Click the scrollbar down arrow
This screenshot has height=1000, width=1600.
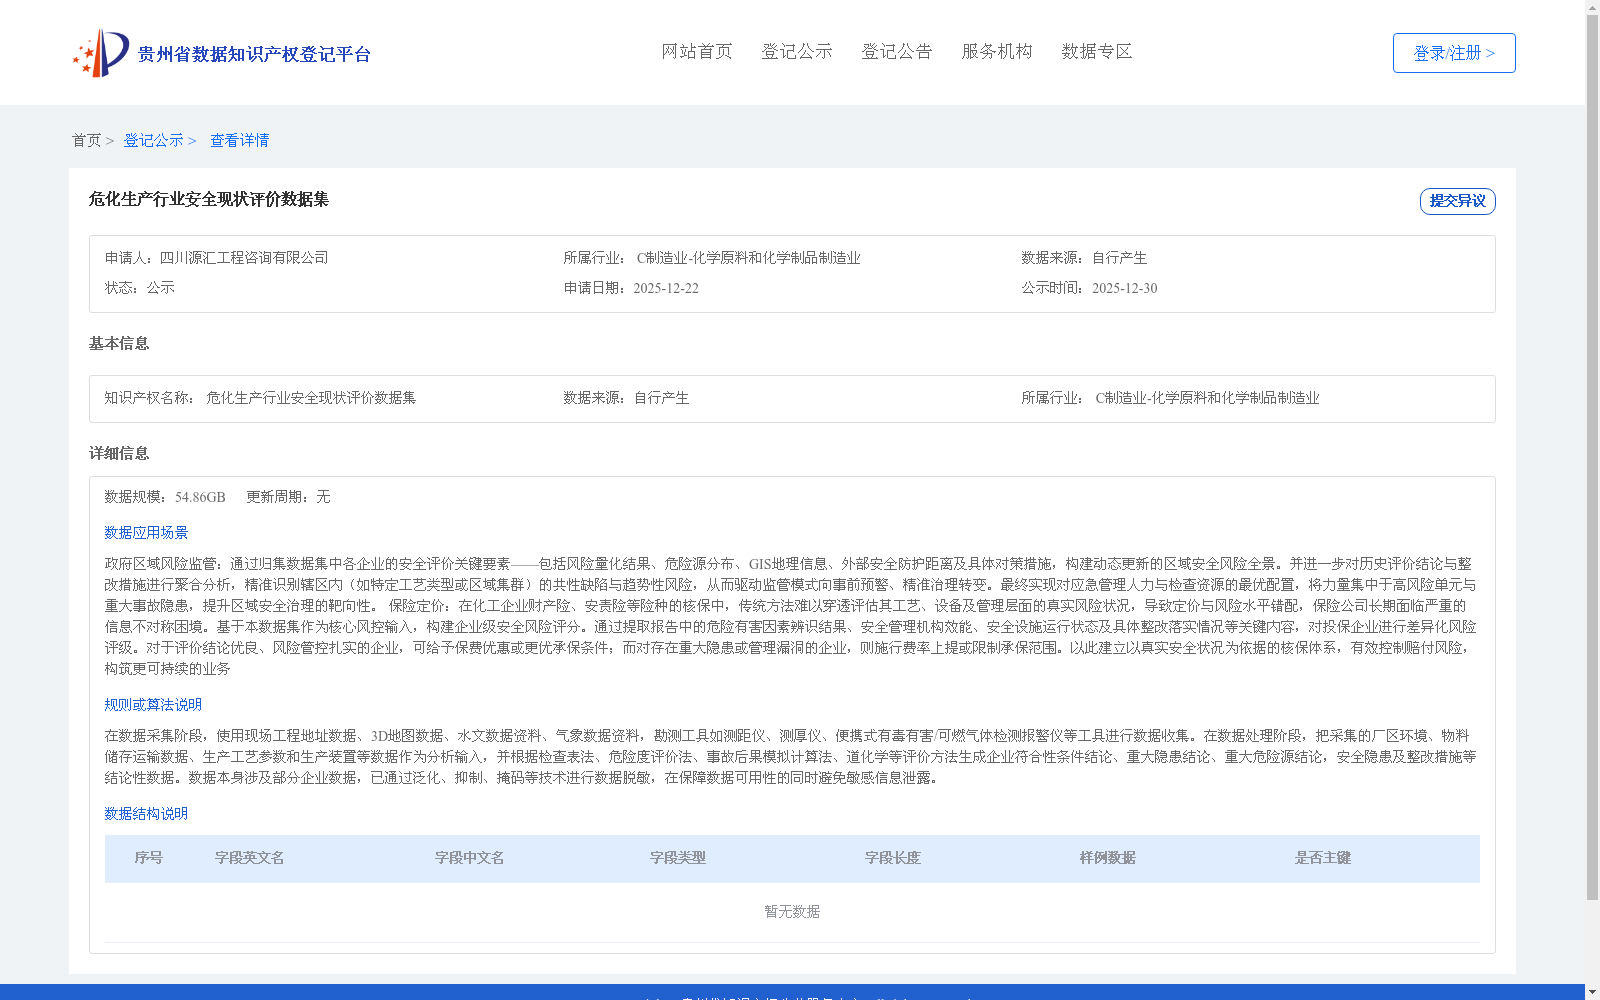click(1592, 992)
